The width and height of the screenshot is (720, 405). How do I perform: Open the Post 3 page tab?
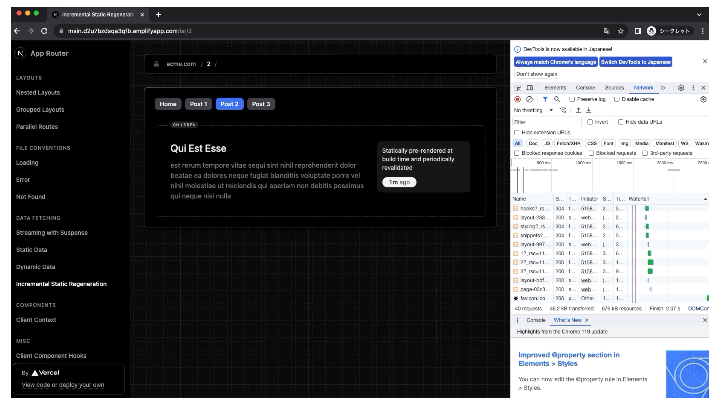(261, 104)
